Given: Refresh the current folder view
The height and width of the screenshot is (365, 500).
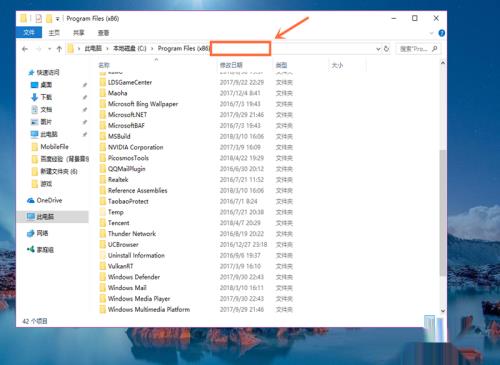Looking at the screenshot, I should point(386,49).
